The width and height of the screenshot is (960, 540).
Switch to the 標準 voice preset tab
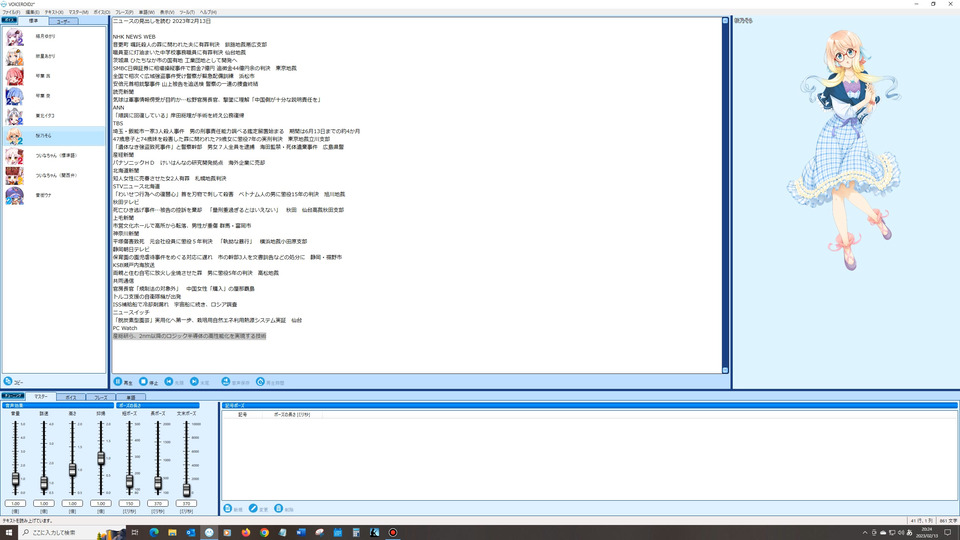coord(34,21)
